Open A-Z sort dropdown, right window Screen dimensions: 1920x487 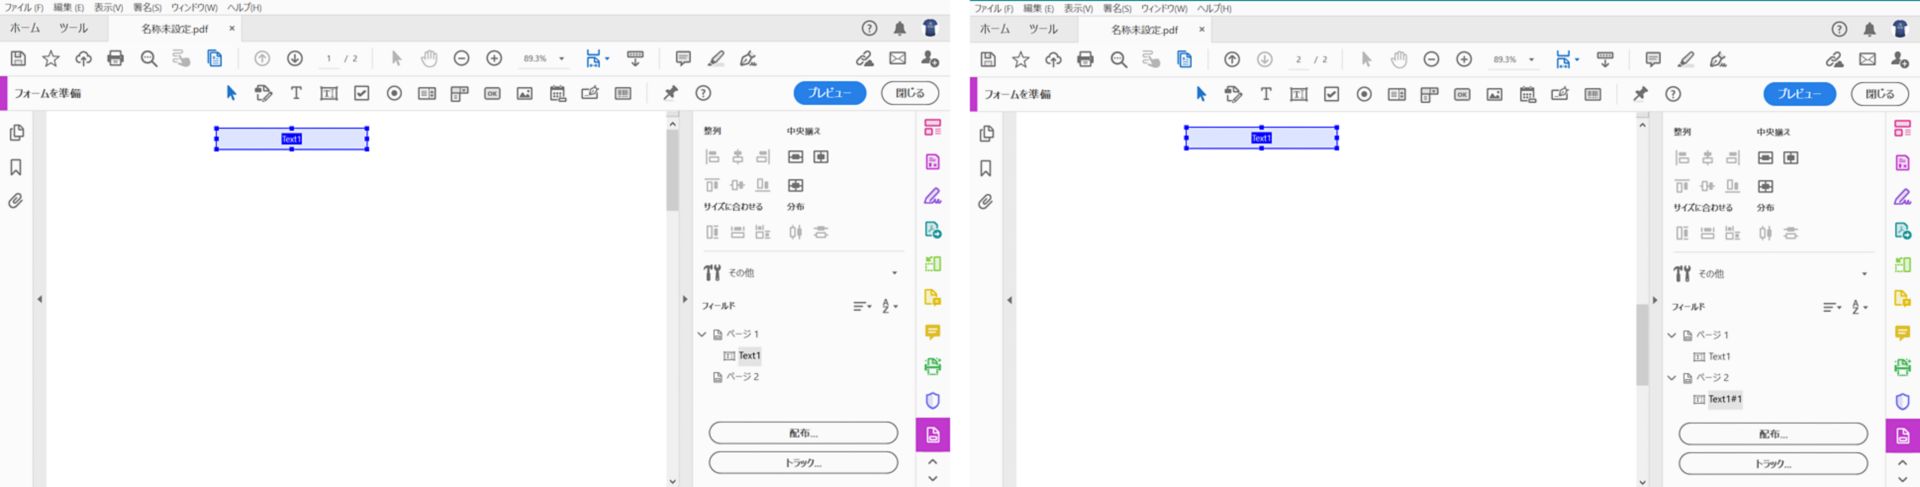(x=1860, y=307)
